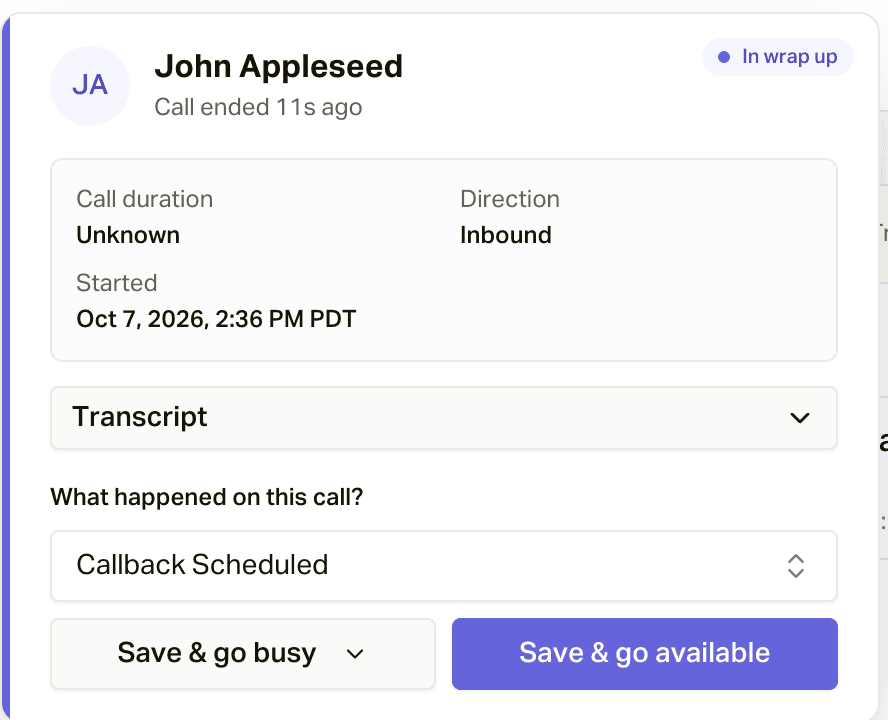Click the Inbound direction value
888x720 pixels.
tap(506, 235)
